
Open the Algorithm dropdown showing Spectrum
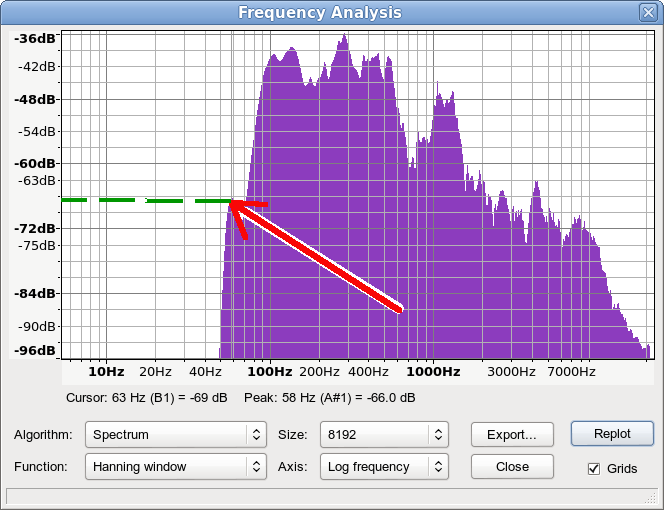[x=176, y=435]
